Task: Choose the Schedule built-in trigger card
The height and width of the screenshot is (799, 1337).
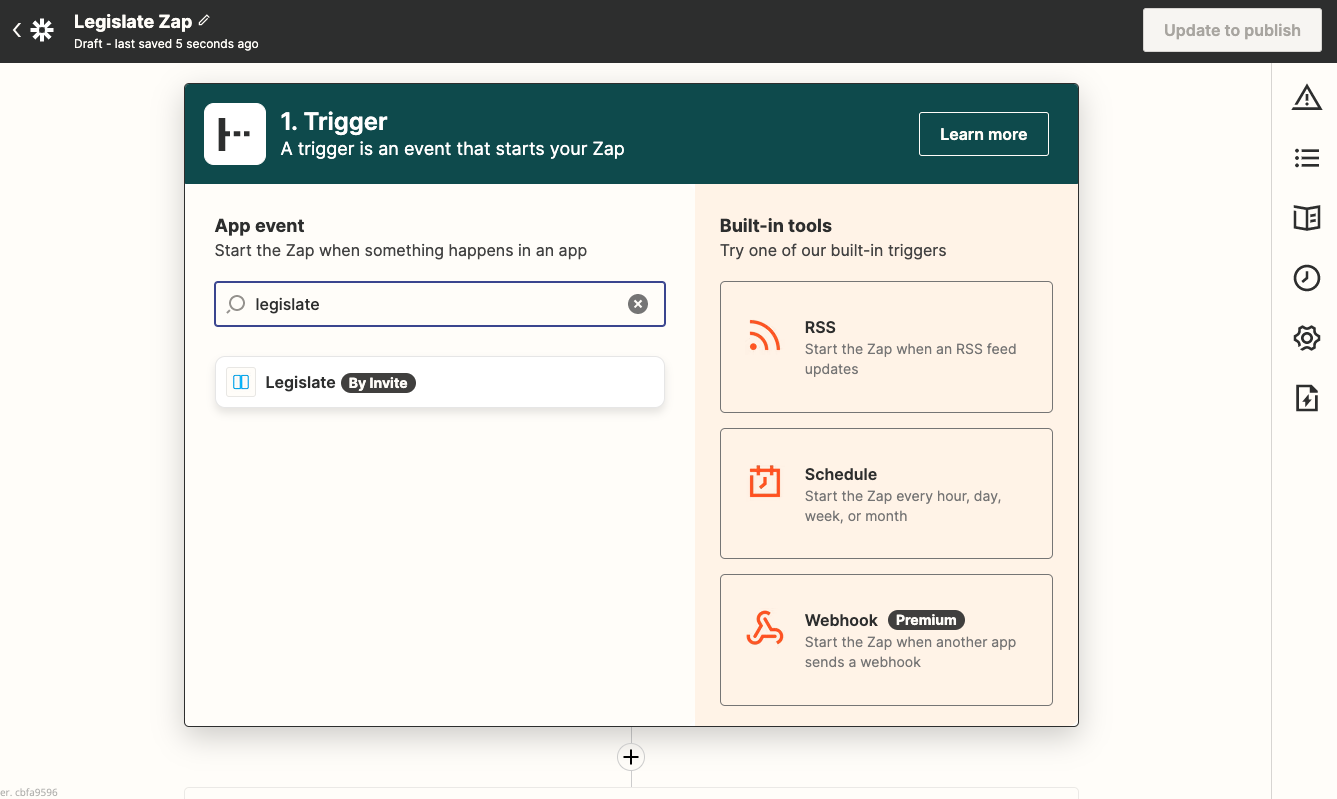Action: (886, 493)
